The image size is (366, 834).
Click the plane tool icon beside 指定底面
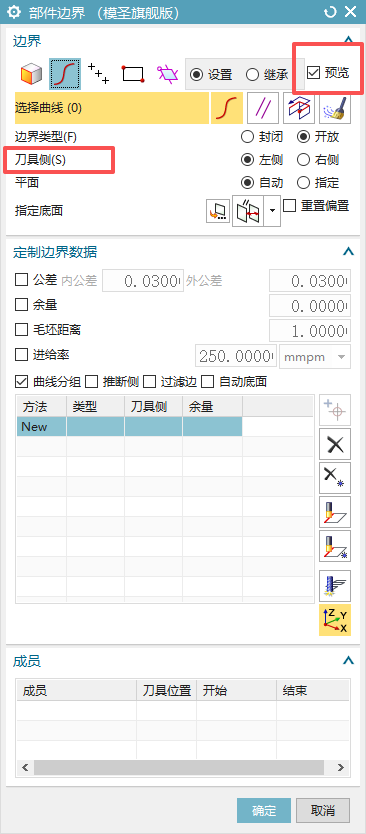[x=248, y=211]
